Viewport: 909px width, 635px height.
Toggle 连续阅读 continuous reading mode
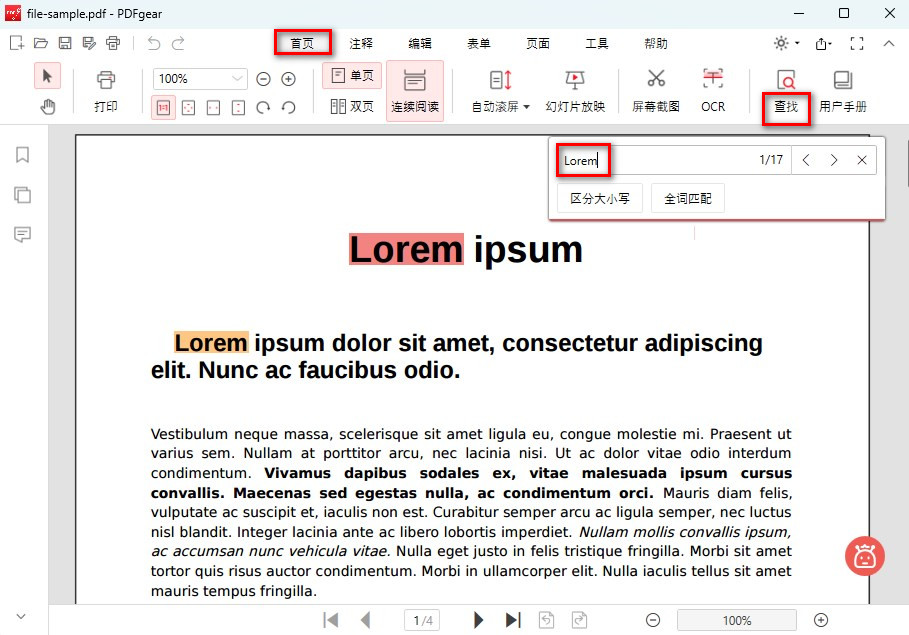pos(415,89)
